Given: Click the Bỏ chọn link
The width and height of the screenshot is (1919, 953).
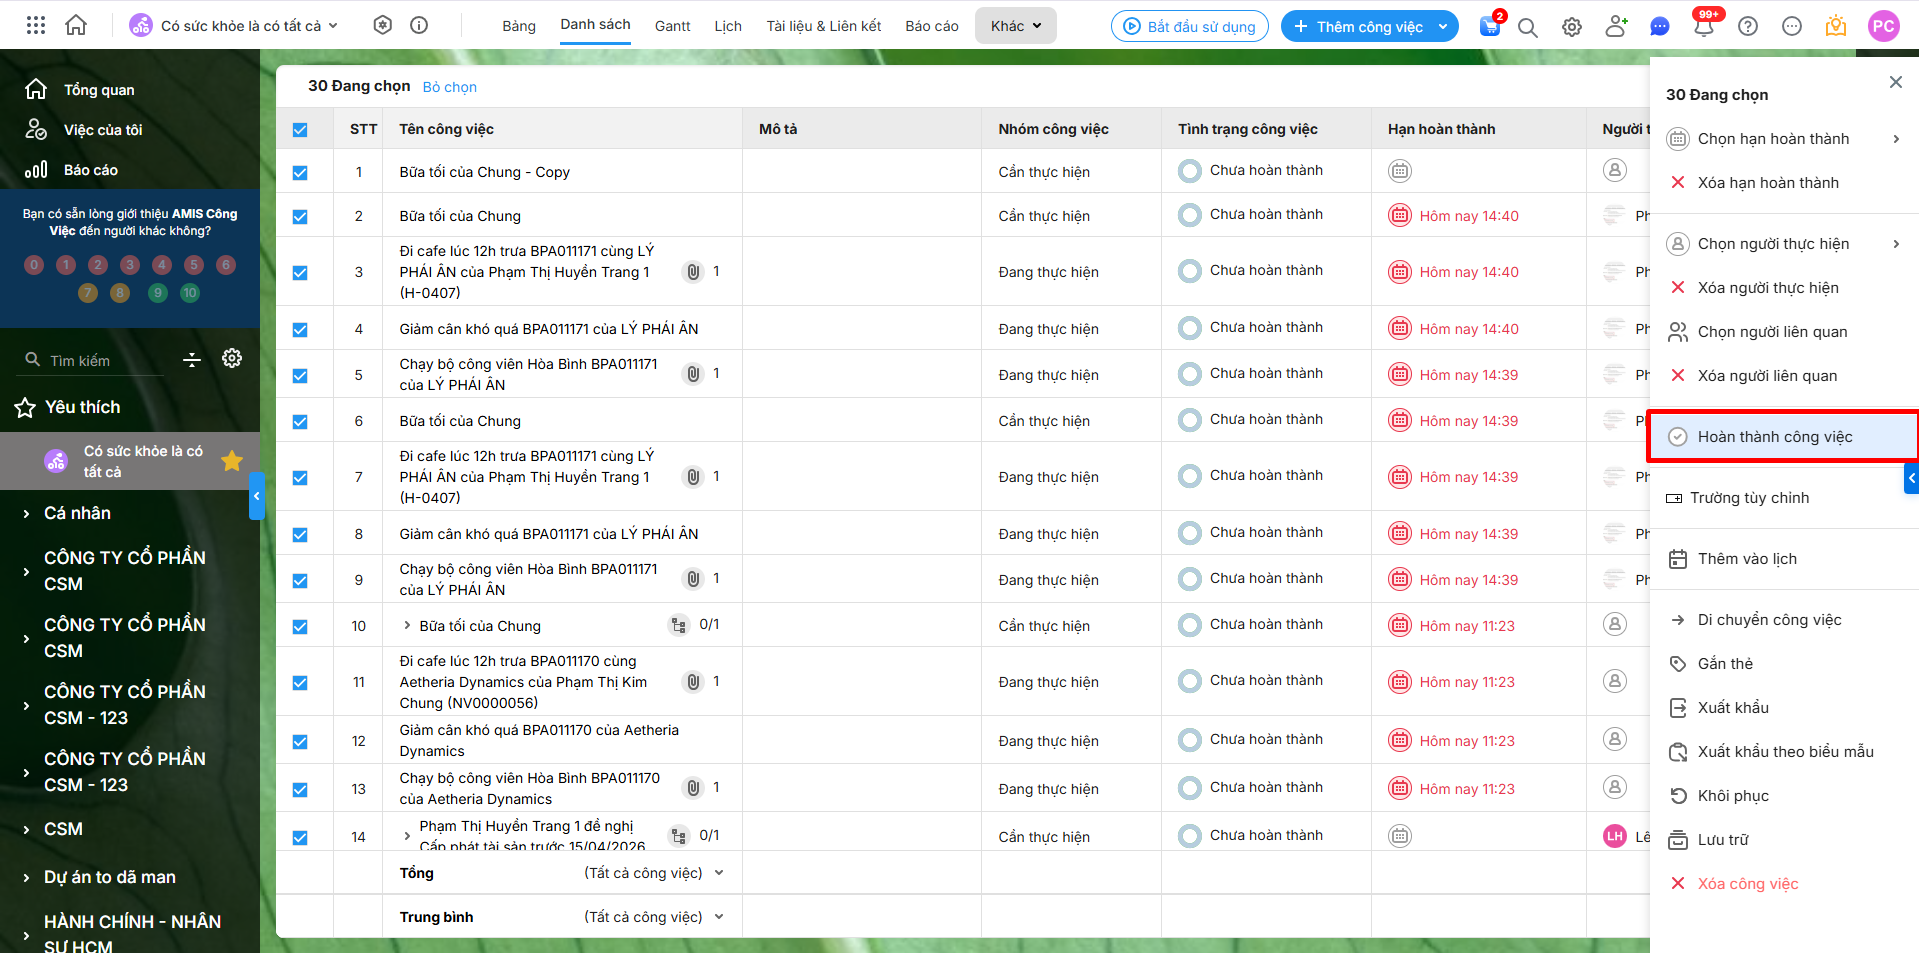Looking at the screenshot, I should [449, 87].
